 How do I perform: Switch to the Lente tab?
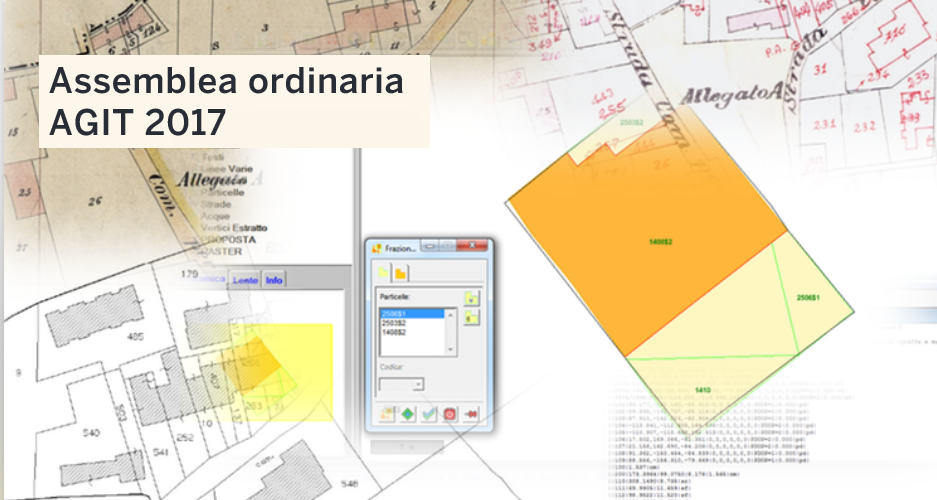click(x=245, y=280)
